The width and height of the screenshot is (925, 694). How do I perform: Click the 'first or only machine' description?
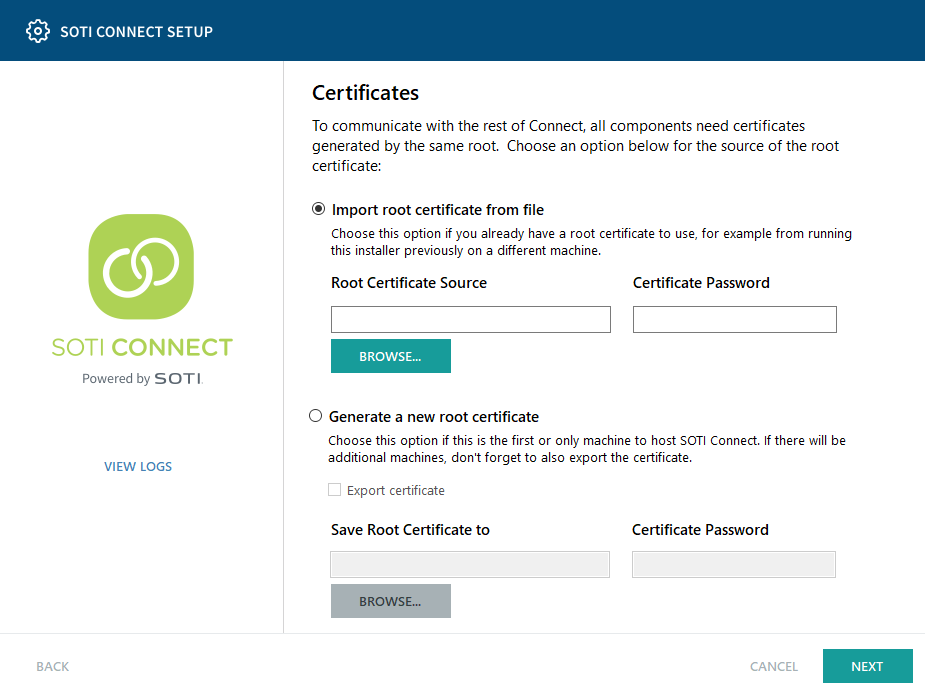pyautogui.click(x=587, y=449)
